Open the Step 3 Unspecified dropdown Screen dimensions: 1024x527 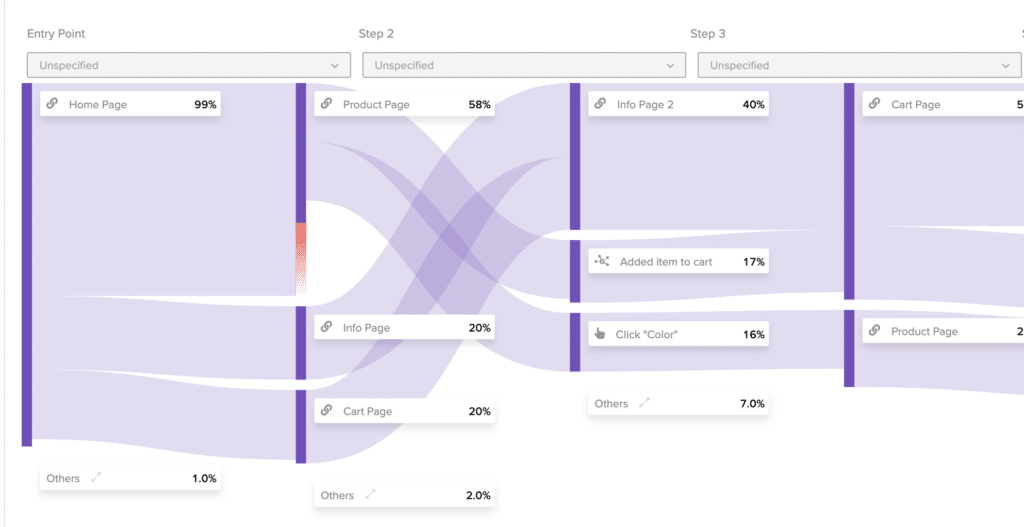click(x=859, y=65)
